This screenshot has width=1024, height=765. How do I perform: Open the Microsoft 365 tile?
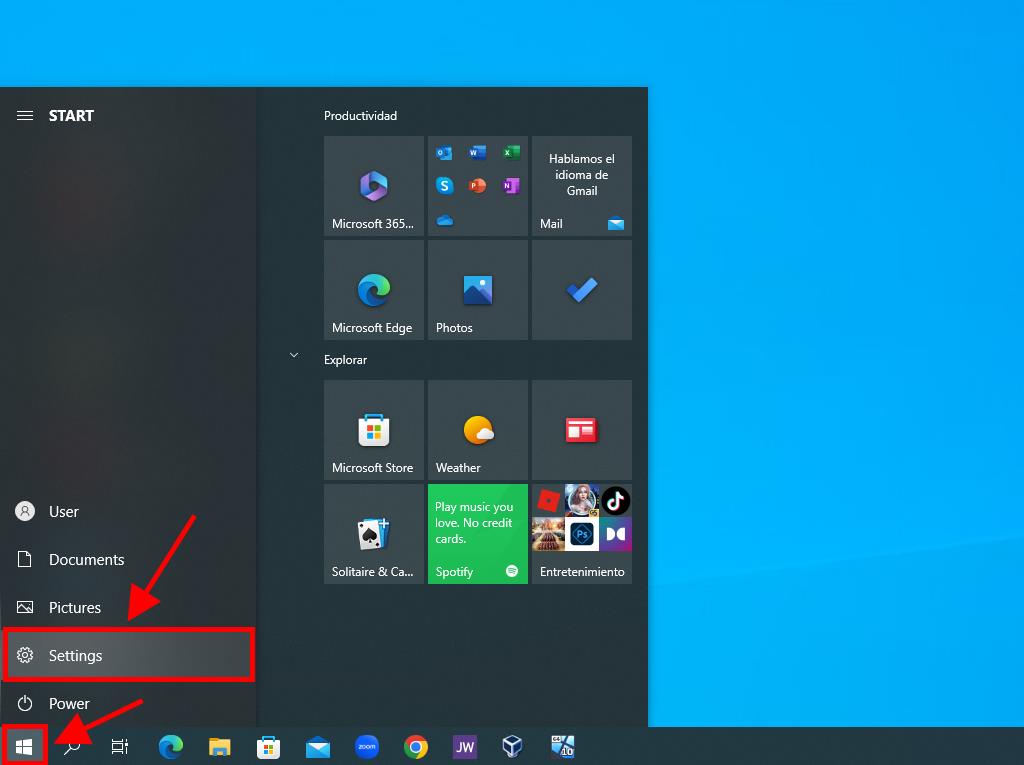(373, 186)
